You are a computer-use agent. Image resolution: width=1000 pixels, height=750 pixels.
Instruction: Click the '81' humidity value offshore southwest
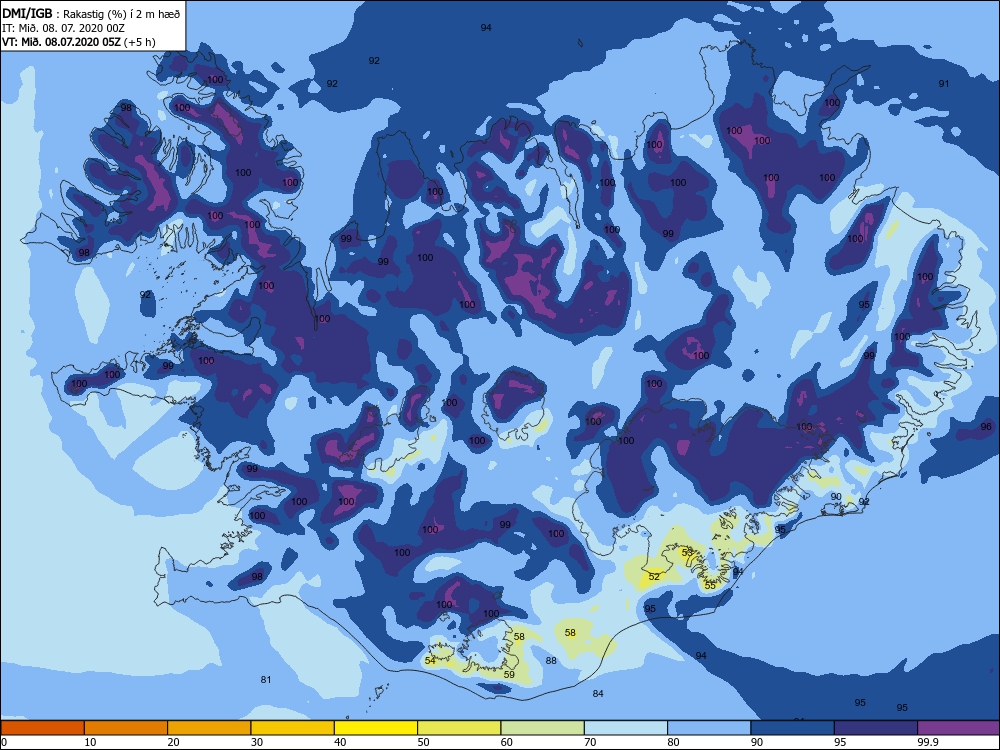click(266, 680)
